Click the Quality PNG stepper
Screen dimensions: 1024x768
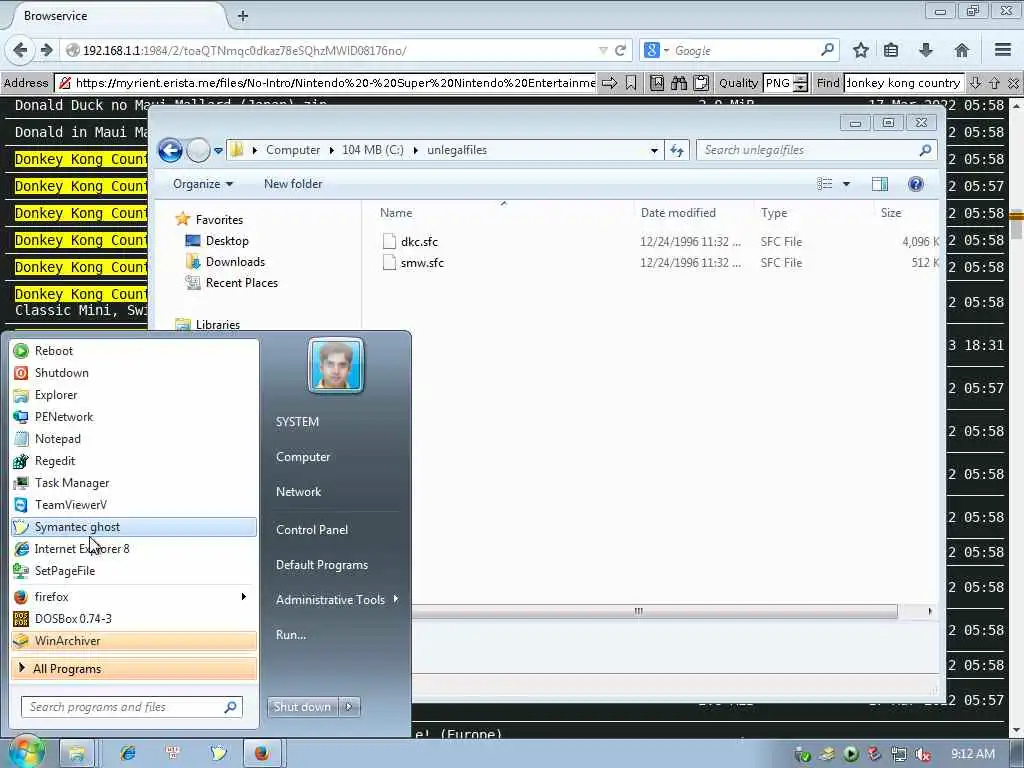[x=801, y=83]
